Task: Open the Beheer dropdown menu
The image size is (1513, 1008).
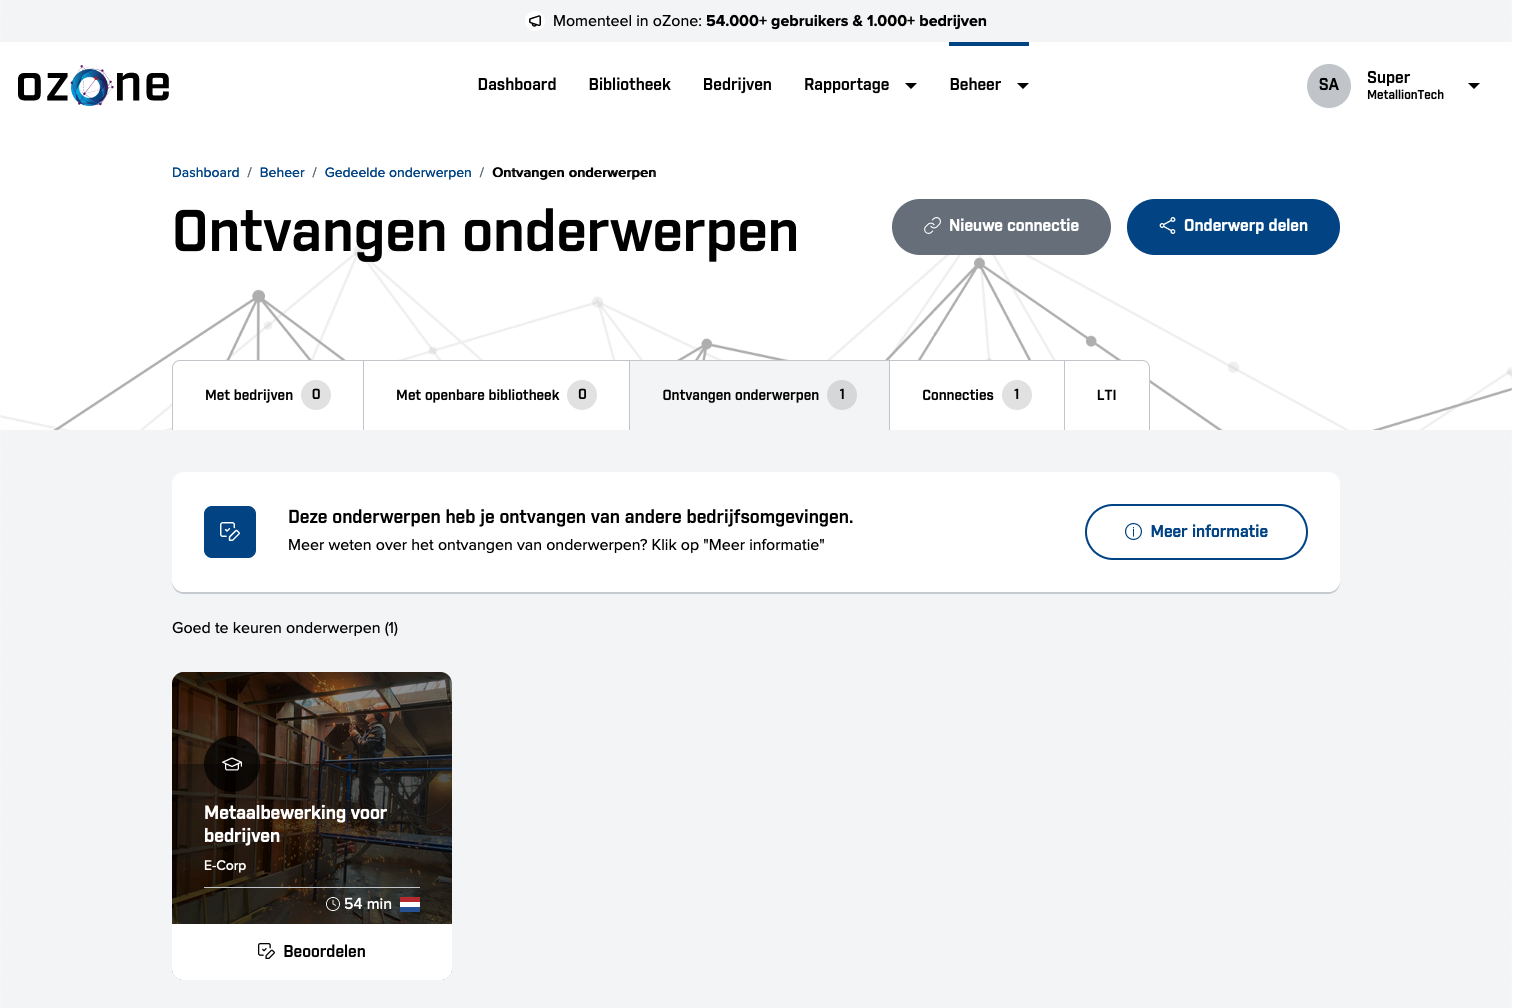Action: (x=988, y=85)
